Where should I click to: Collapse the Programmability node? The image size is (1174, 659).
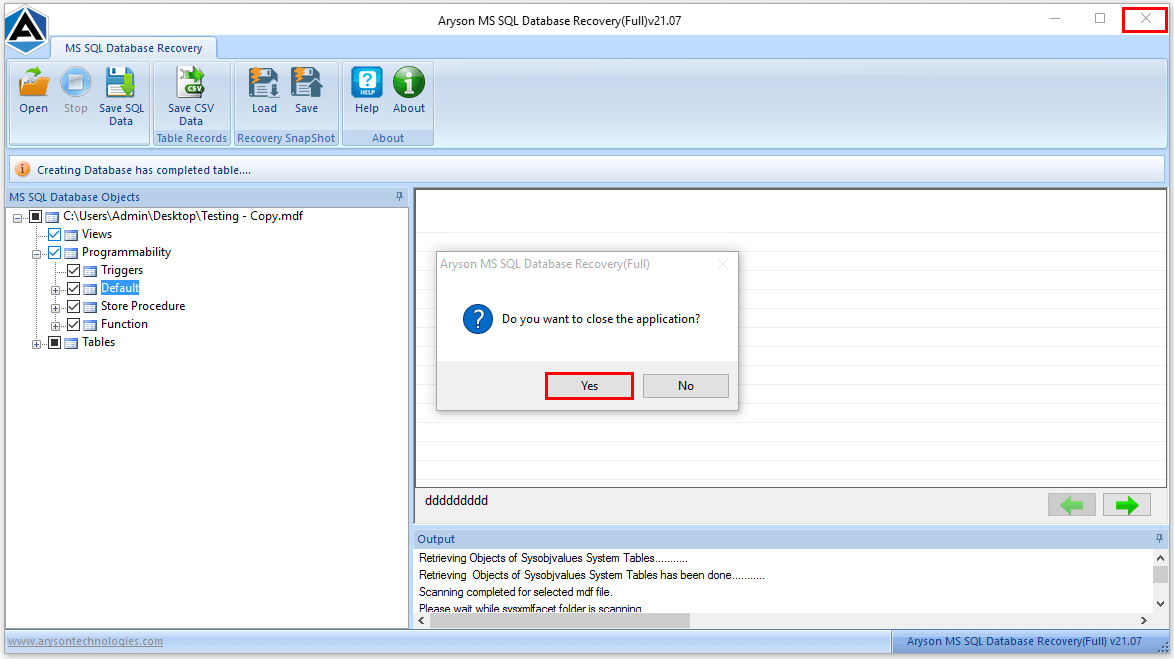[x=36, y=254]
